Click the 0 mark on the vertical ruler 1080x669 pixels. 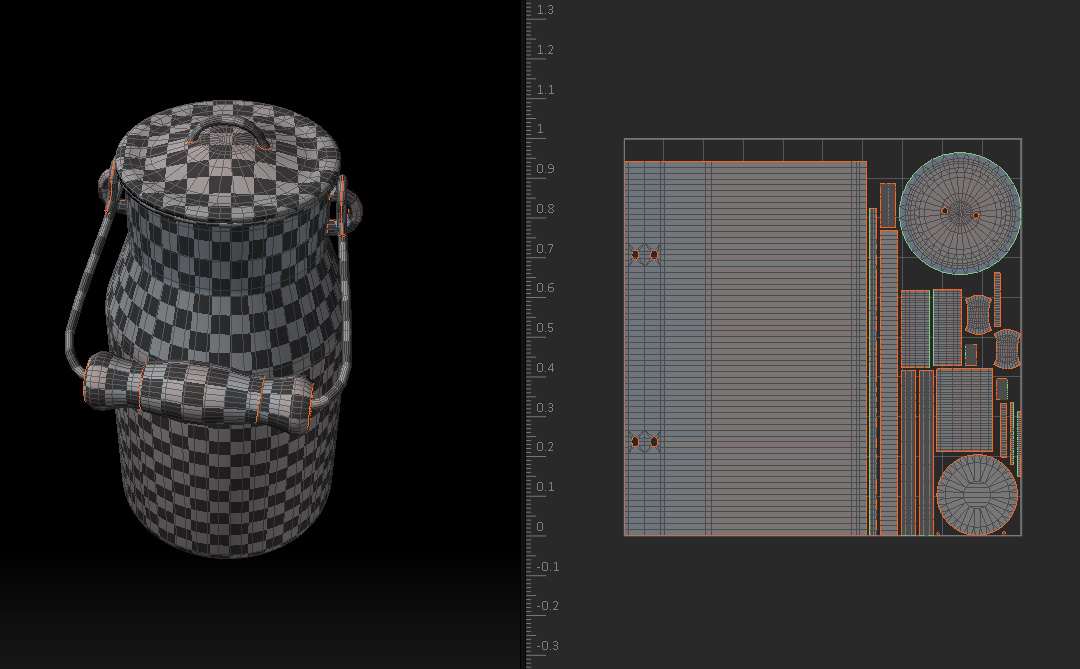coord(541,527)
